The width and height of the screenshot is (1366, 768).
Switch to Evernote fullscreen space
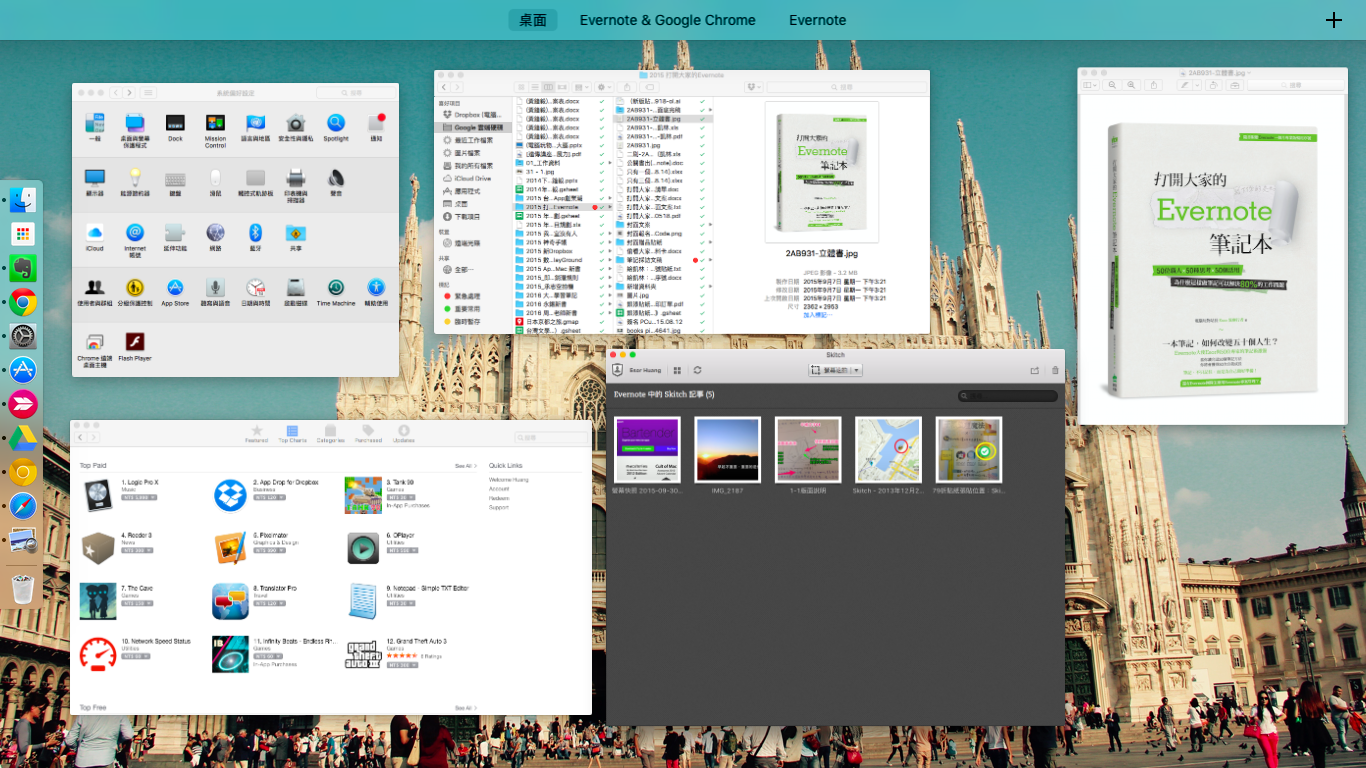pyautogui.click(x=817, y=20)
